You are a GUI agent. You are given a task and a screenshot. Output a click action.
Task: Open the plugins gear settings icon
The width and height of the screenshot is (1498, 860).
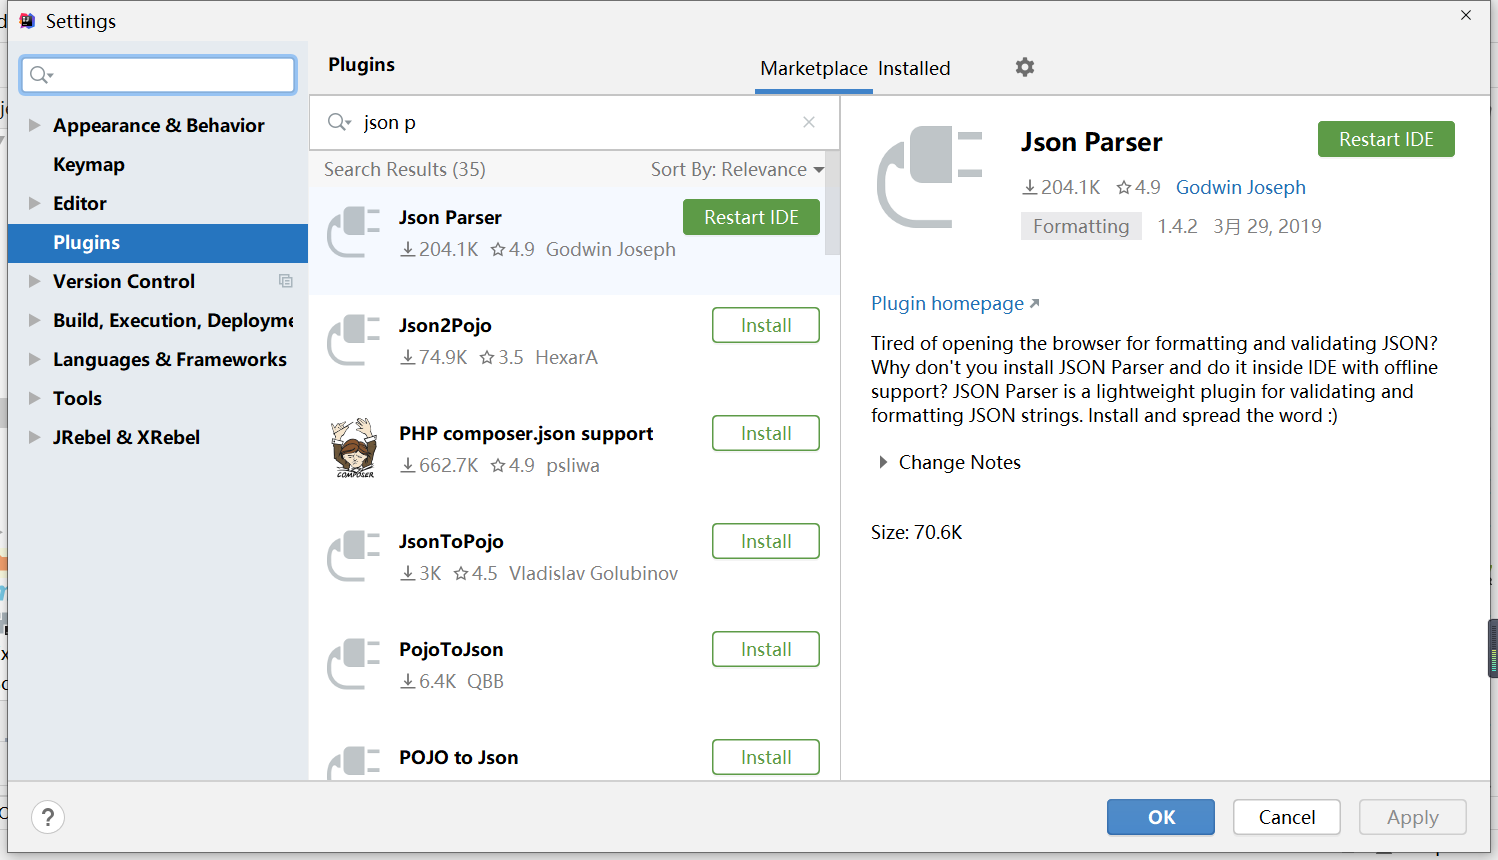click(x=1025, y=67)
